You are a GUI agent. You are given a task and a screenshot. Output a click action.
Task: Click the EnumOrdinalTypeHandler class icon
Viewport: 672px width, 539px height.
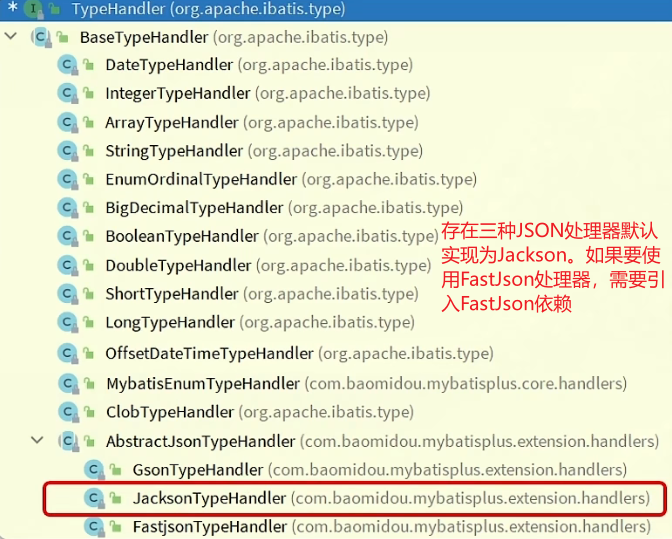pos(67,179)
